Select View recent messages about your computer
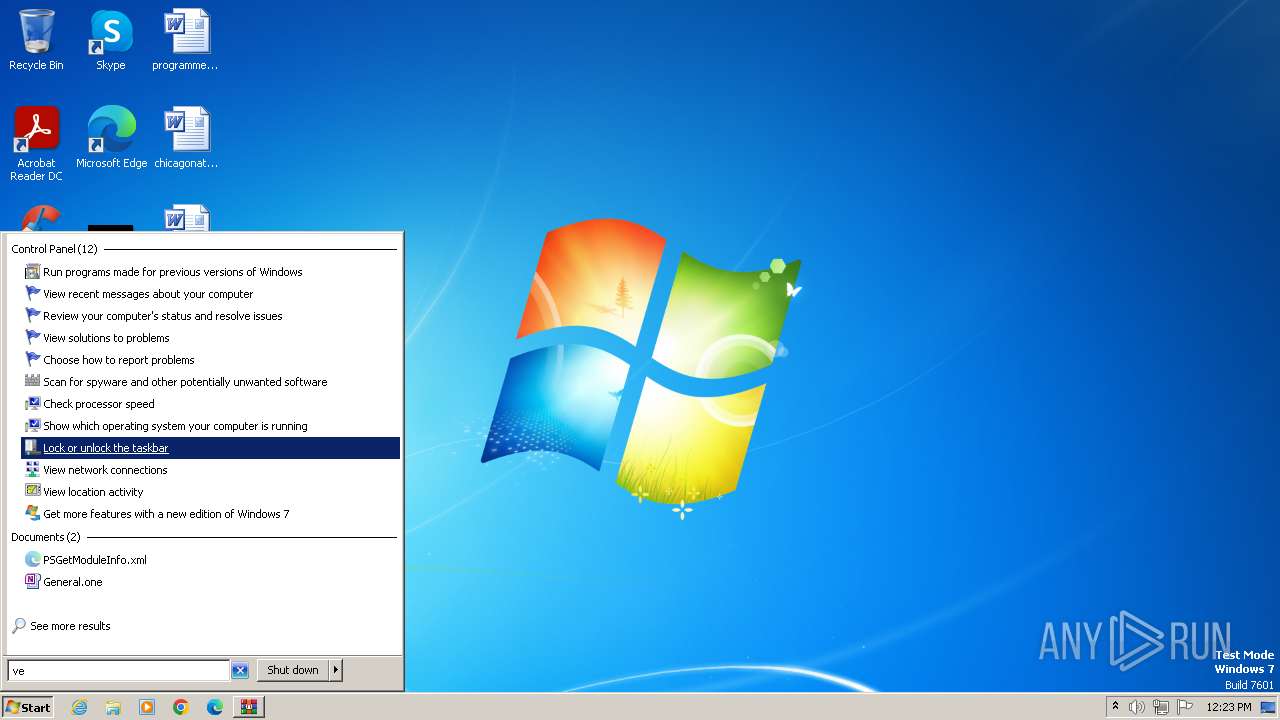 pos(210,294)
